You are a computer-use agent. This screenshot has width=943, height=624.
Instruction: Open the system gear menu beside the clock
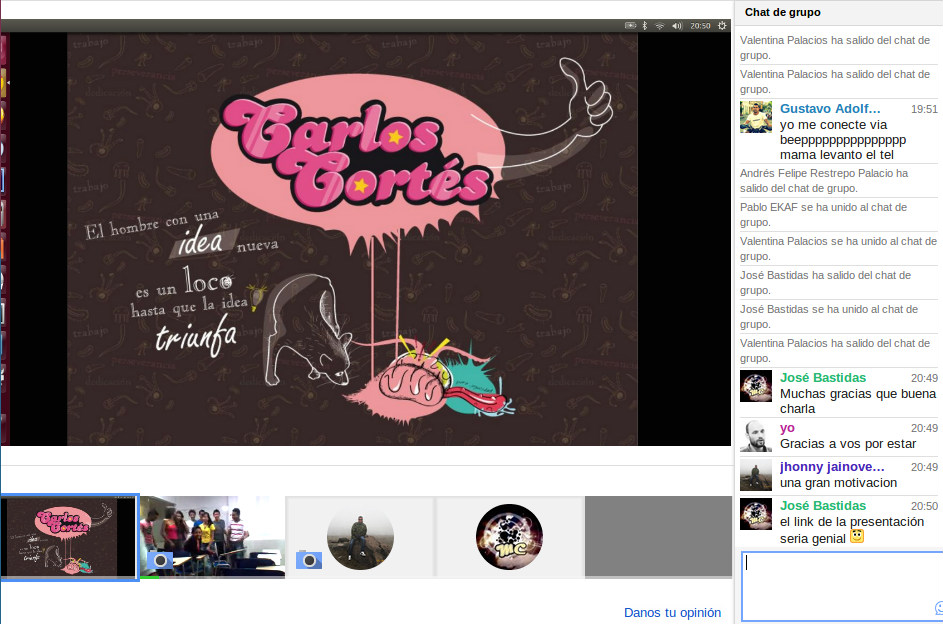pos(722,26)
